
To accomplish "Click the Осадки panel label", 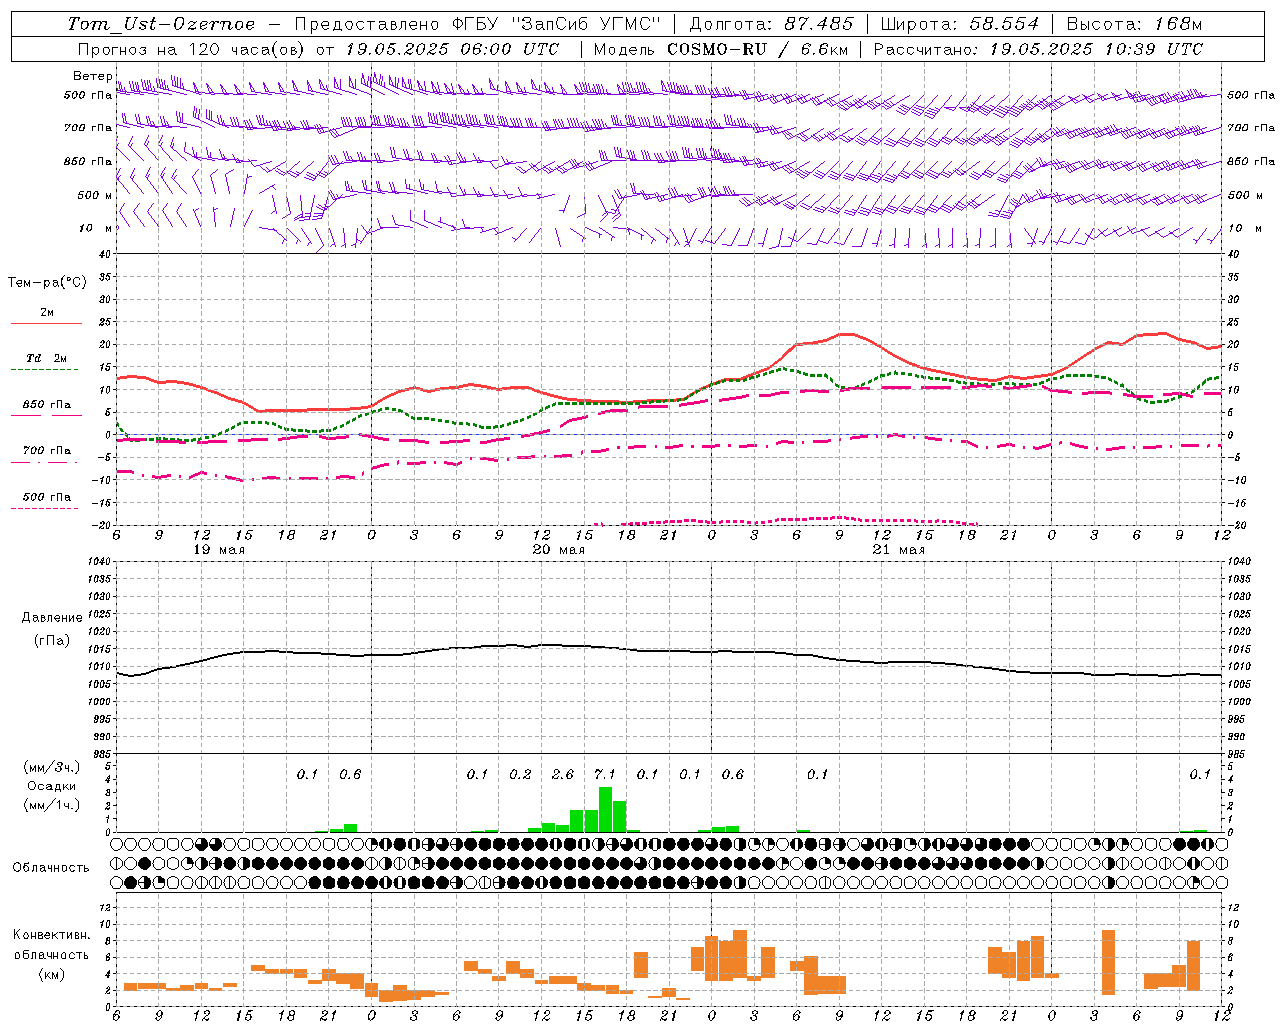I will point(51,786).
